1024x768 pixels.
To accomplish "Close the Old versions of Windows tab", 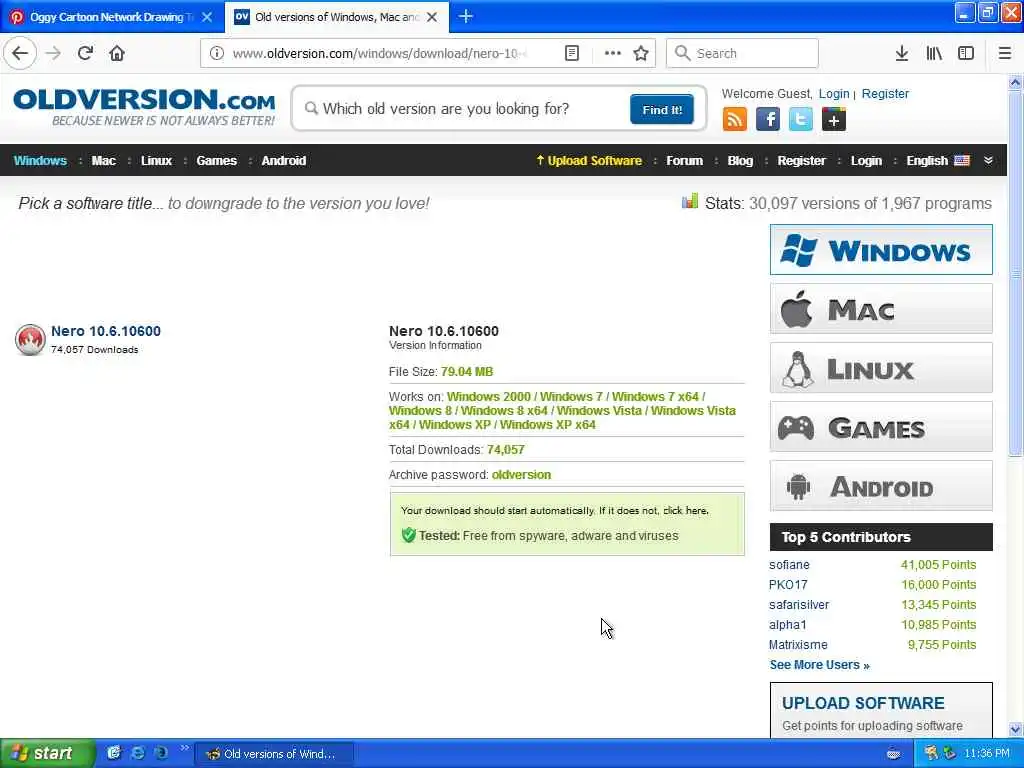I will click(432, 17).
